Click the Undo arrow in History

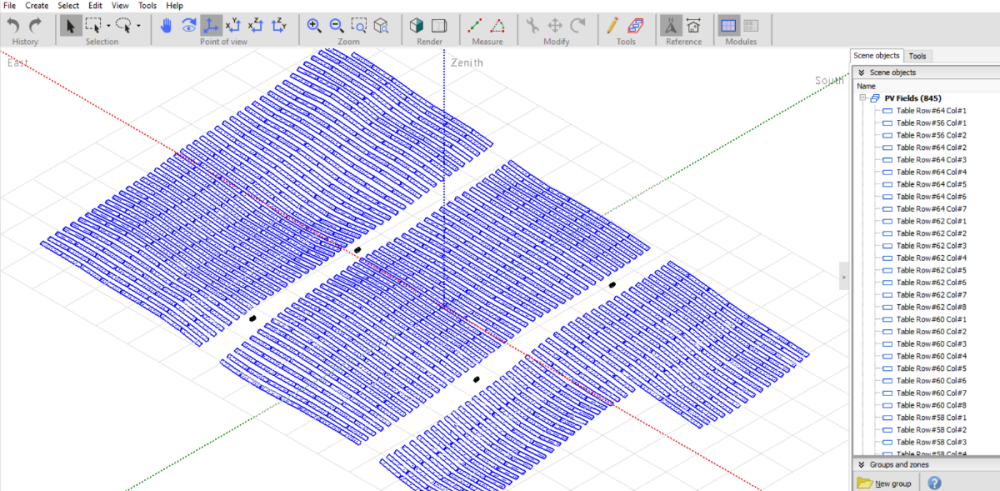[x=14, y=25]
